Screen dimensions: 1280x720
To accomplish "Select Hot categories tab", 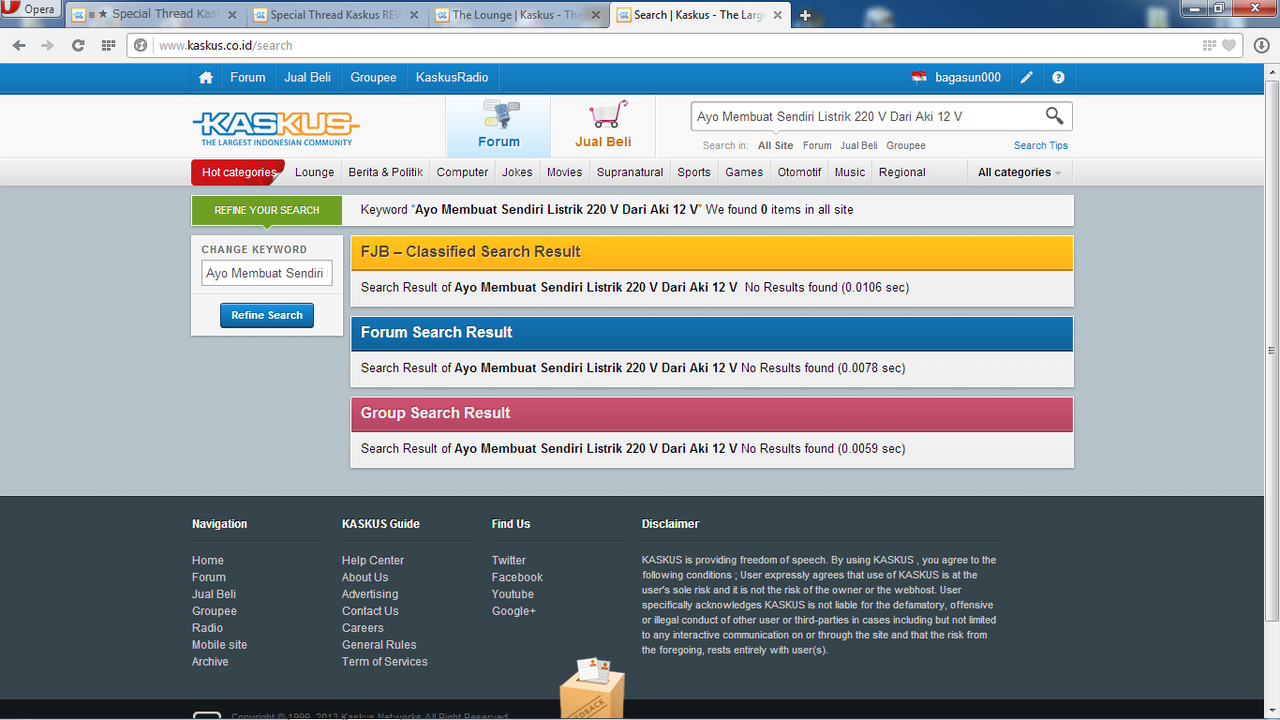I will point(238,172).
